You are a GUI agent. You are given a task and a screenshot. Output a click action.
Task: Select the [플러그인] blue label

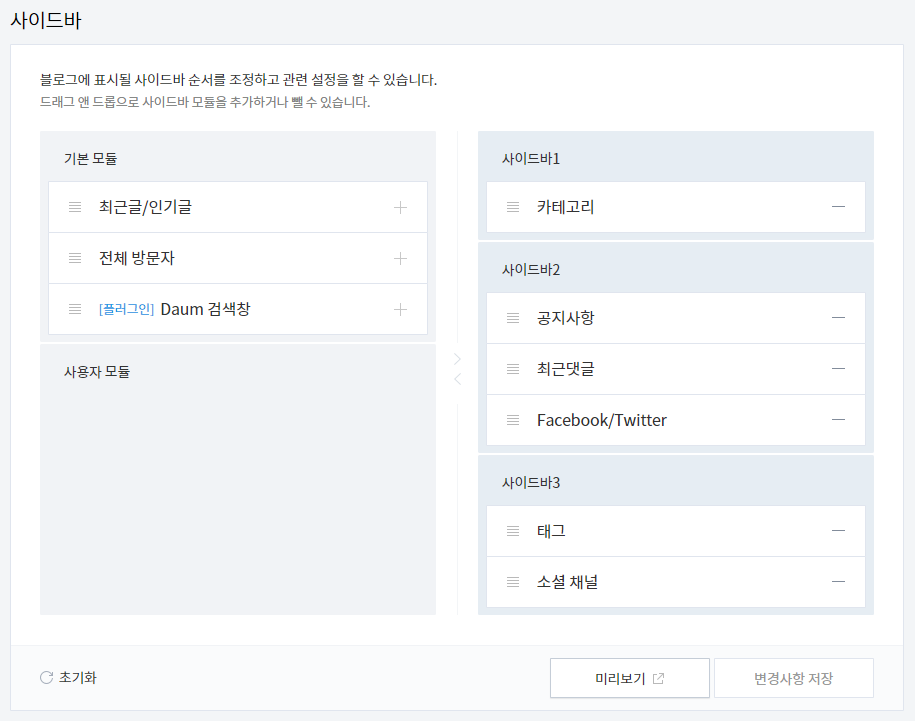[127, 309]
